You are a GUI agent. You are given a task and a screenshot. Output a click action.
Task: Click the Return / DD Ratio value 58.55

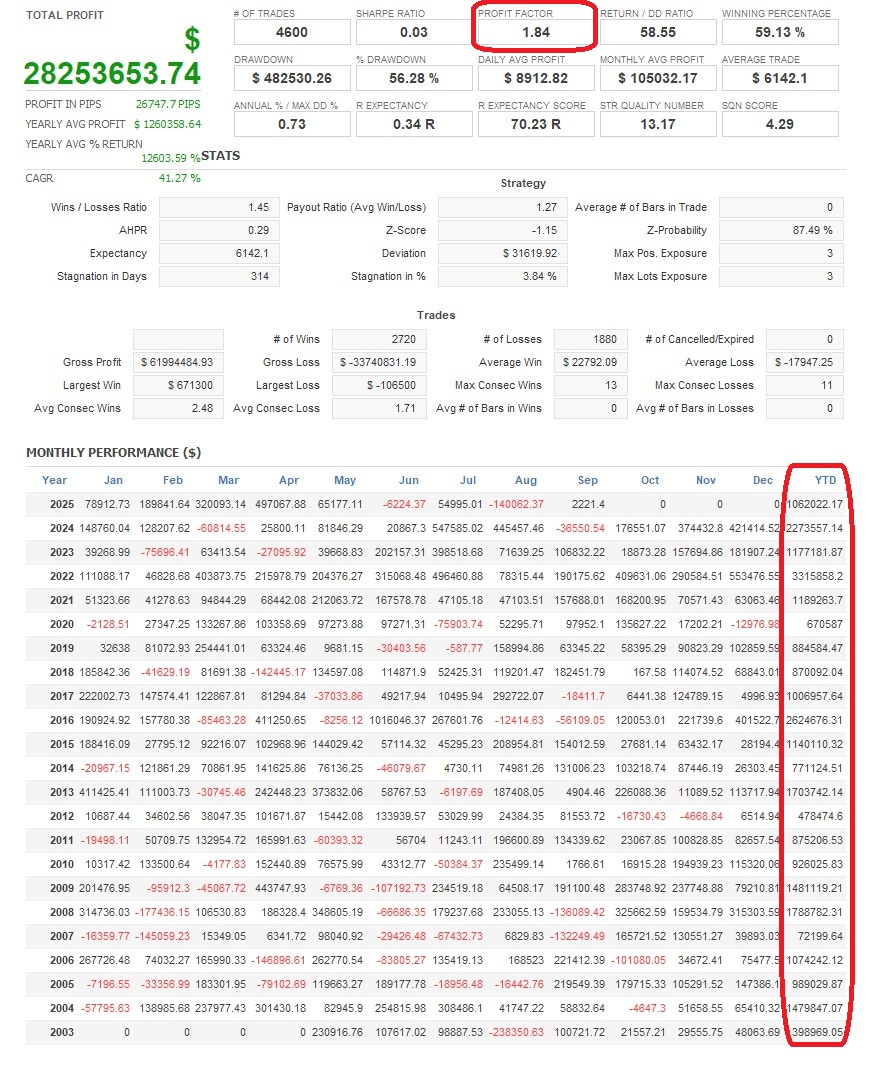coord(658,32)
